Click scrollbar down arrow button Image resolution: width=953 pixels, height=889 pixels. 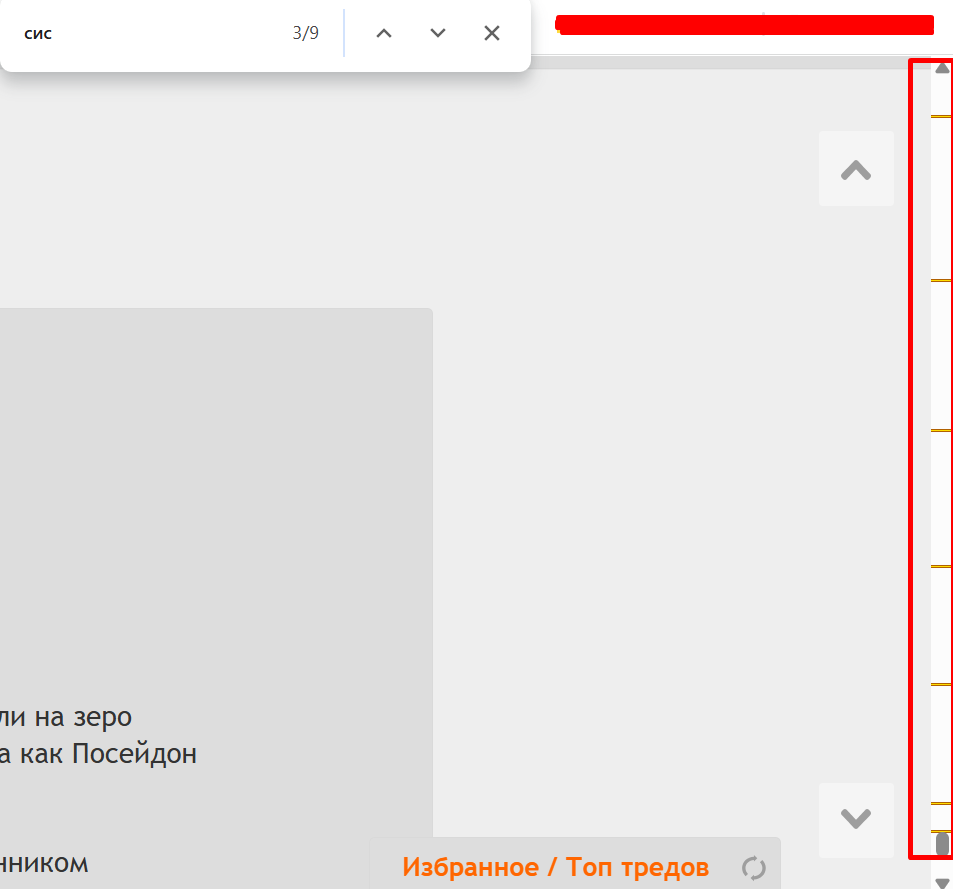[942, 882]
